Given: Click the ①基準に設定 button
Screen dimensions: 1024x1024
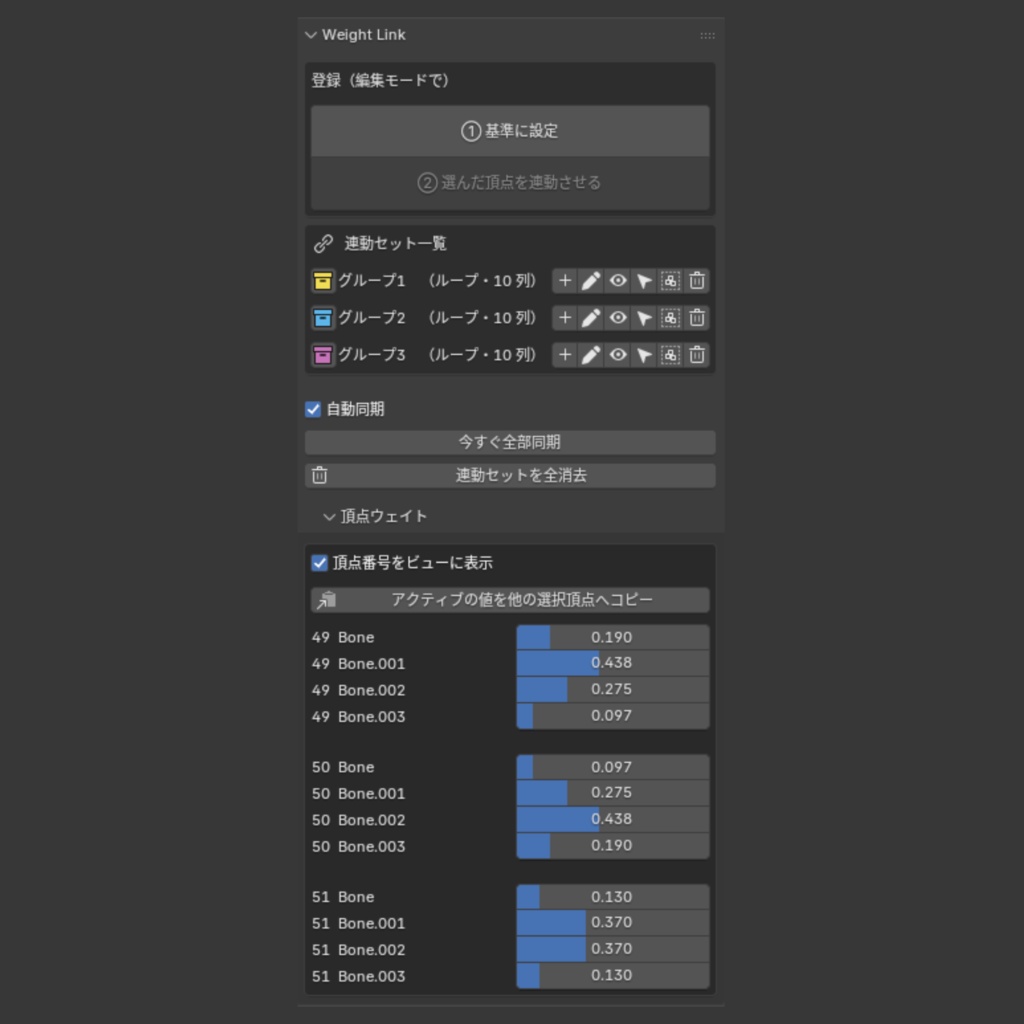Looking at the screenshot, I should click(510, 131).
